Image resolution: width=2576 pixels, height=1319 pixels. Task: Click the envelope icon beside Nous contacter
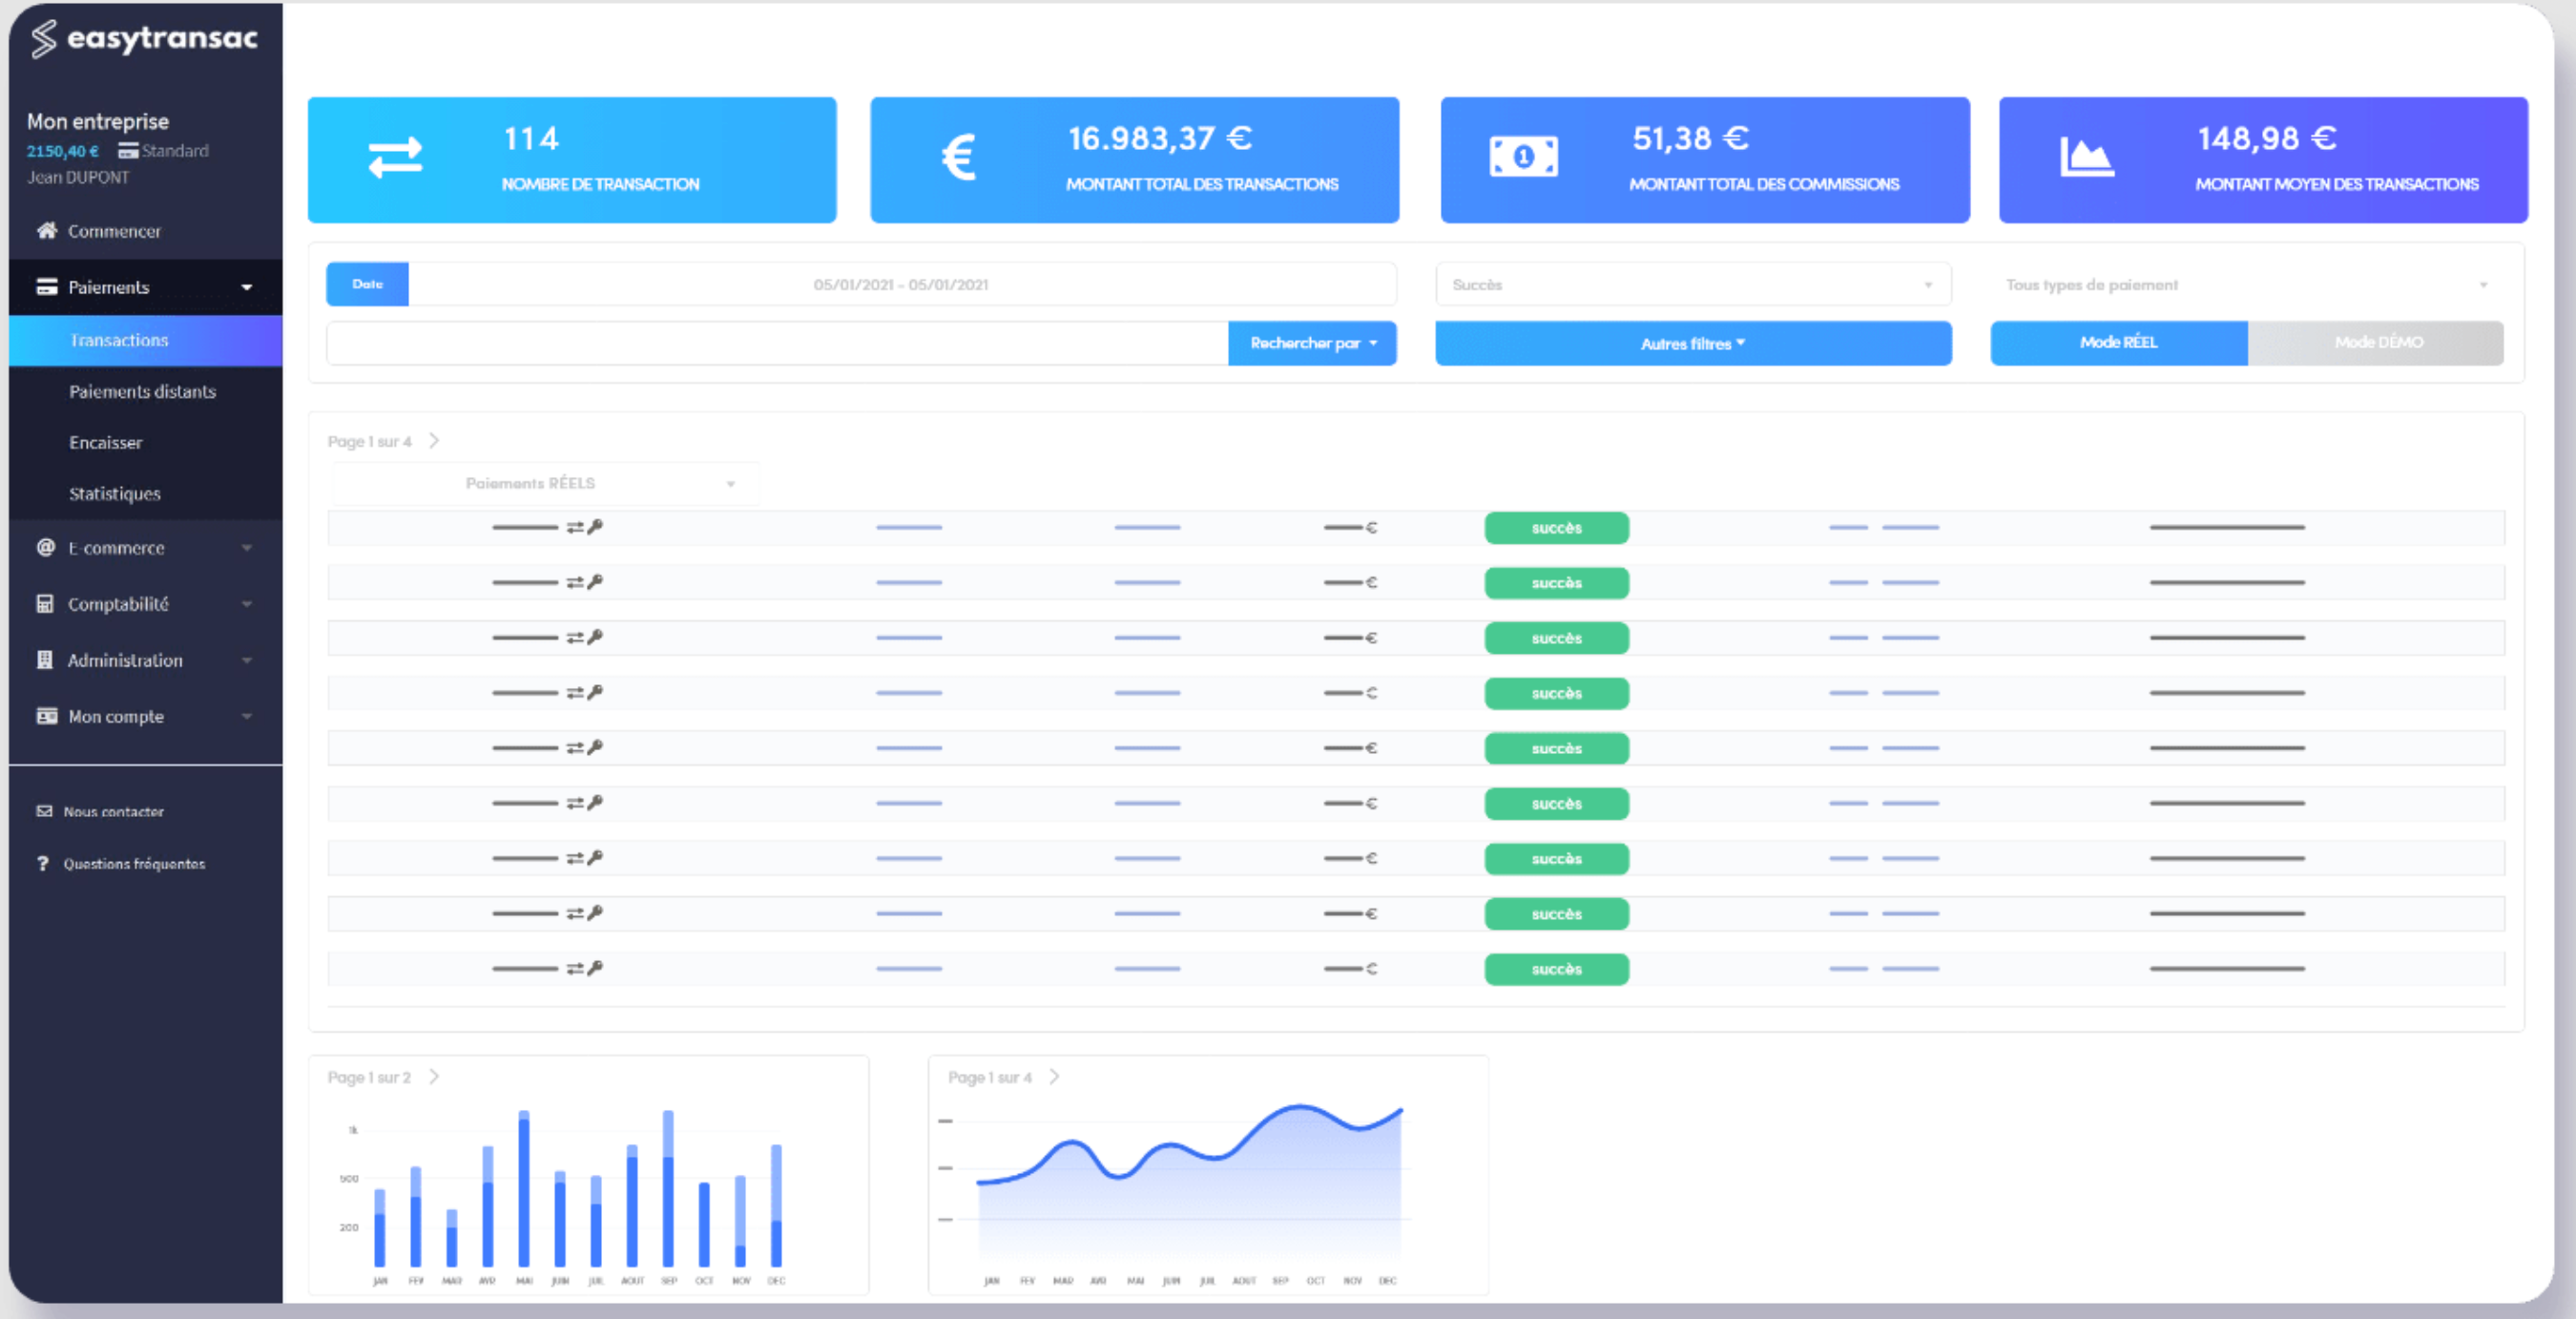[44, 811]
